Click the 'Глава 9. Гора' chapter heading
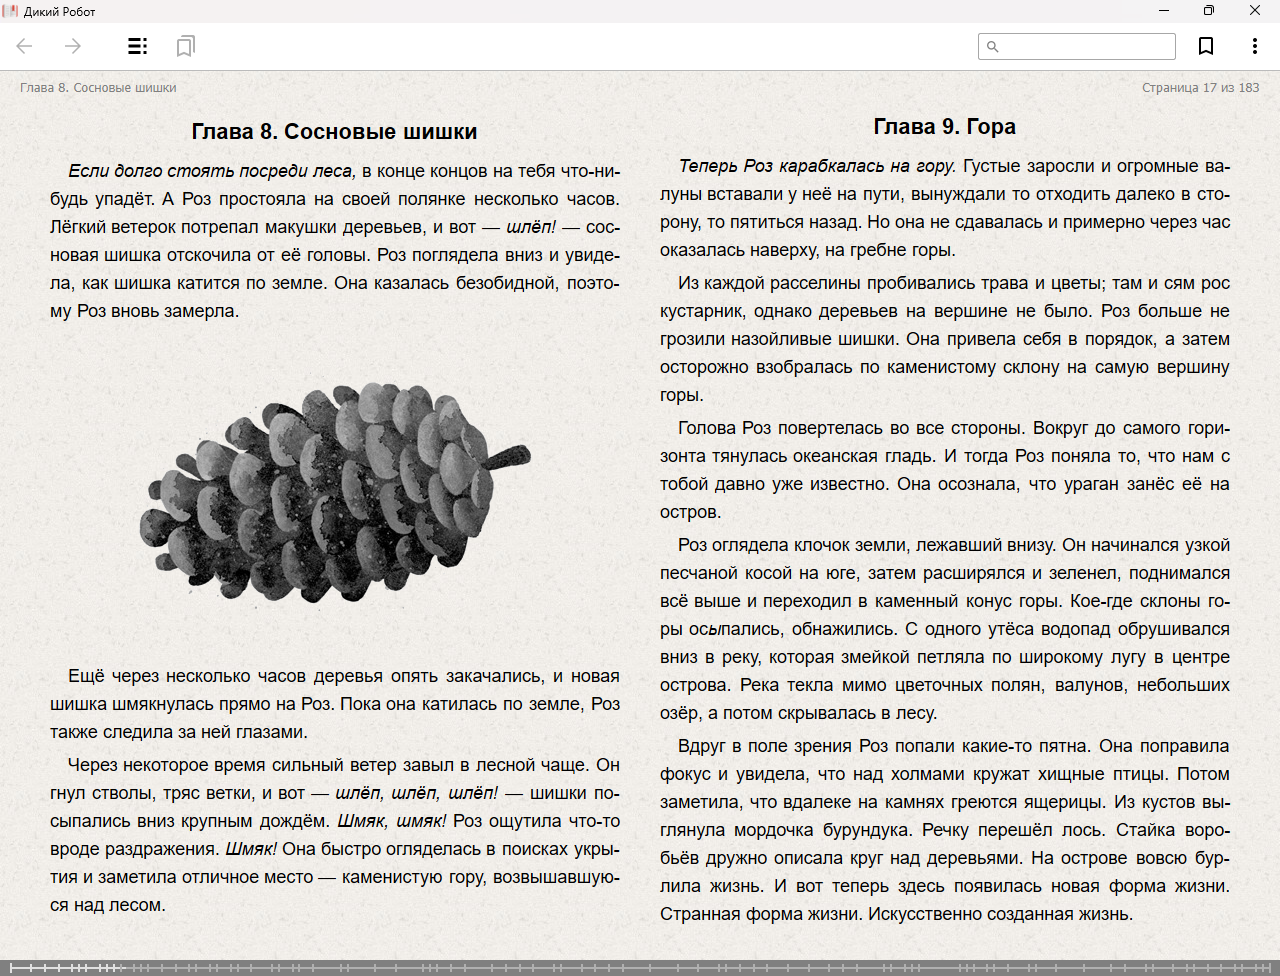1280x976 pixels. (x=944, y=126)
